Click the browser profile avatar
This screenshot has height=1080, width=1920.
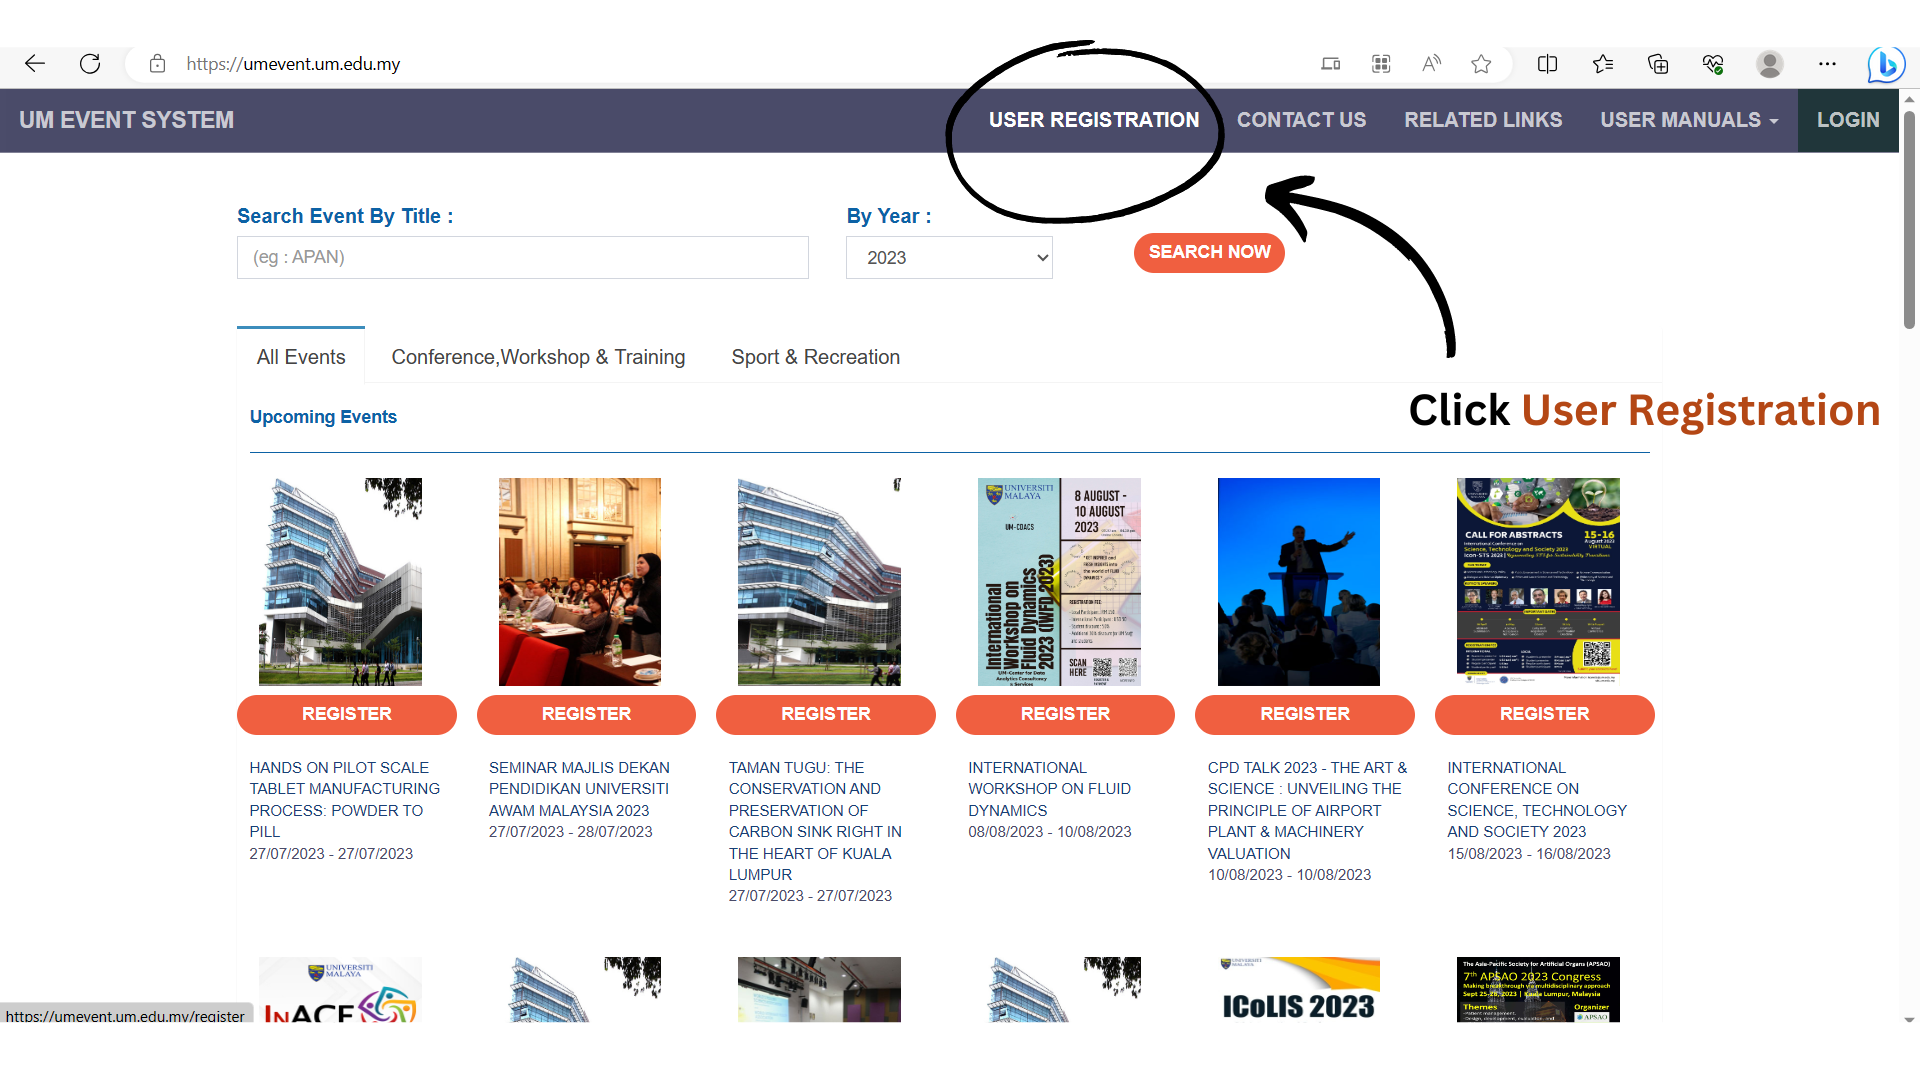1769,64
